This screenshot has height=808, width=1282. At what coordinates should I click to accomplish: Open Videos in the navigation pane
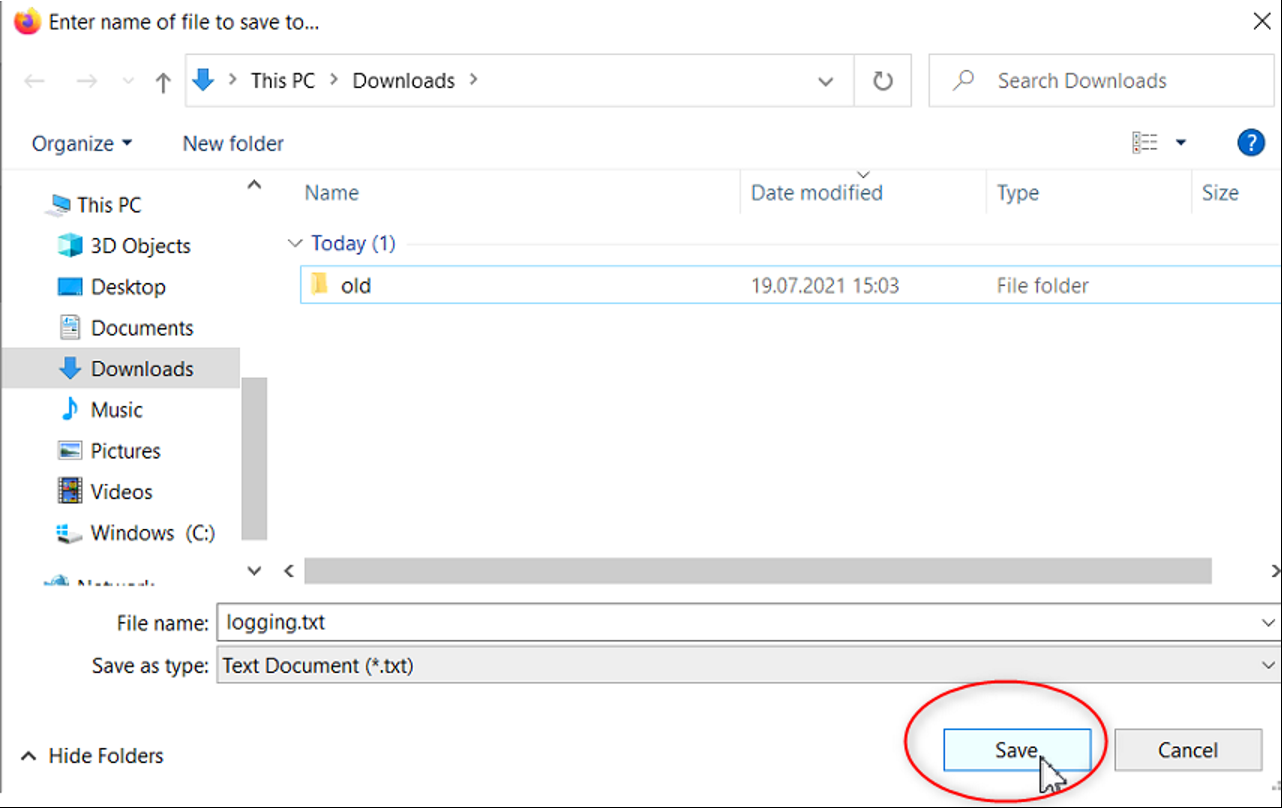(121, 492)
